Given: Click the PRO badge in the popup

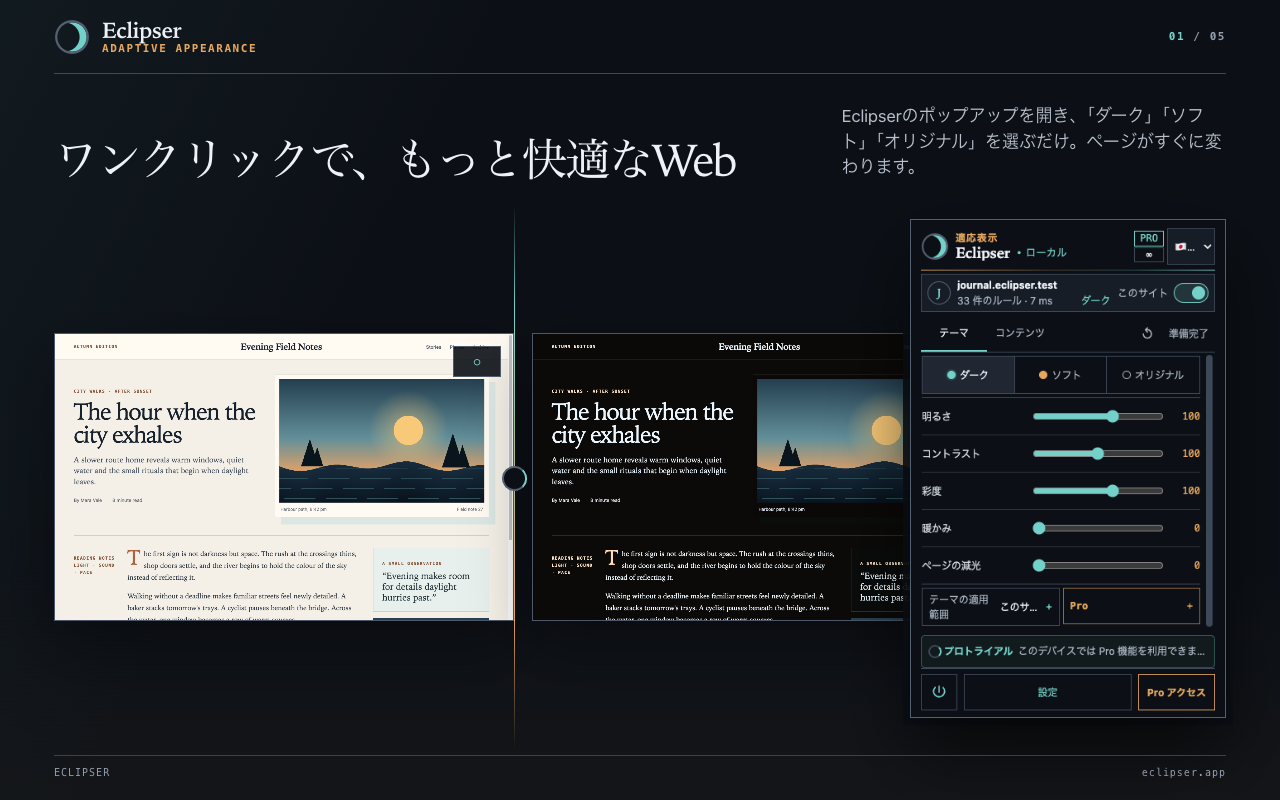Looking at the screenshot, I should coord(1149,238).
